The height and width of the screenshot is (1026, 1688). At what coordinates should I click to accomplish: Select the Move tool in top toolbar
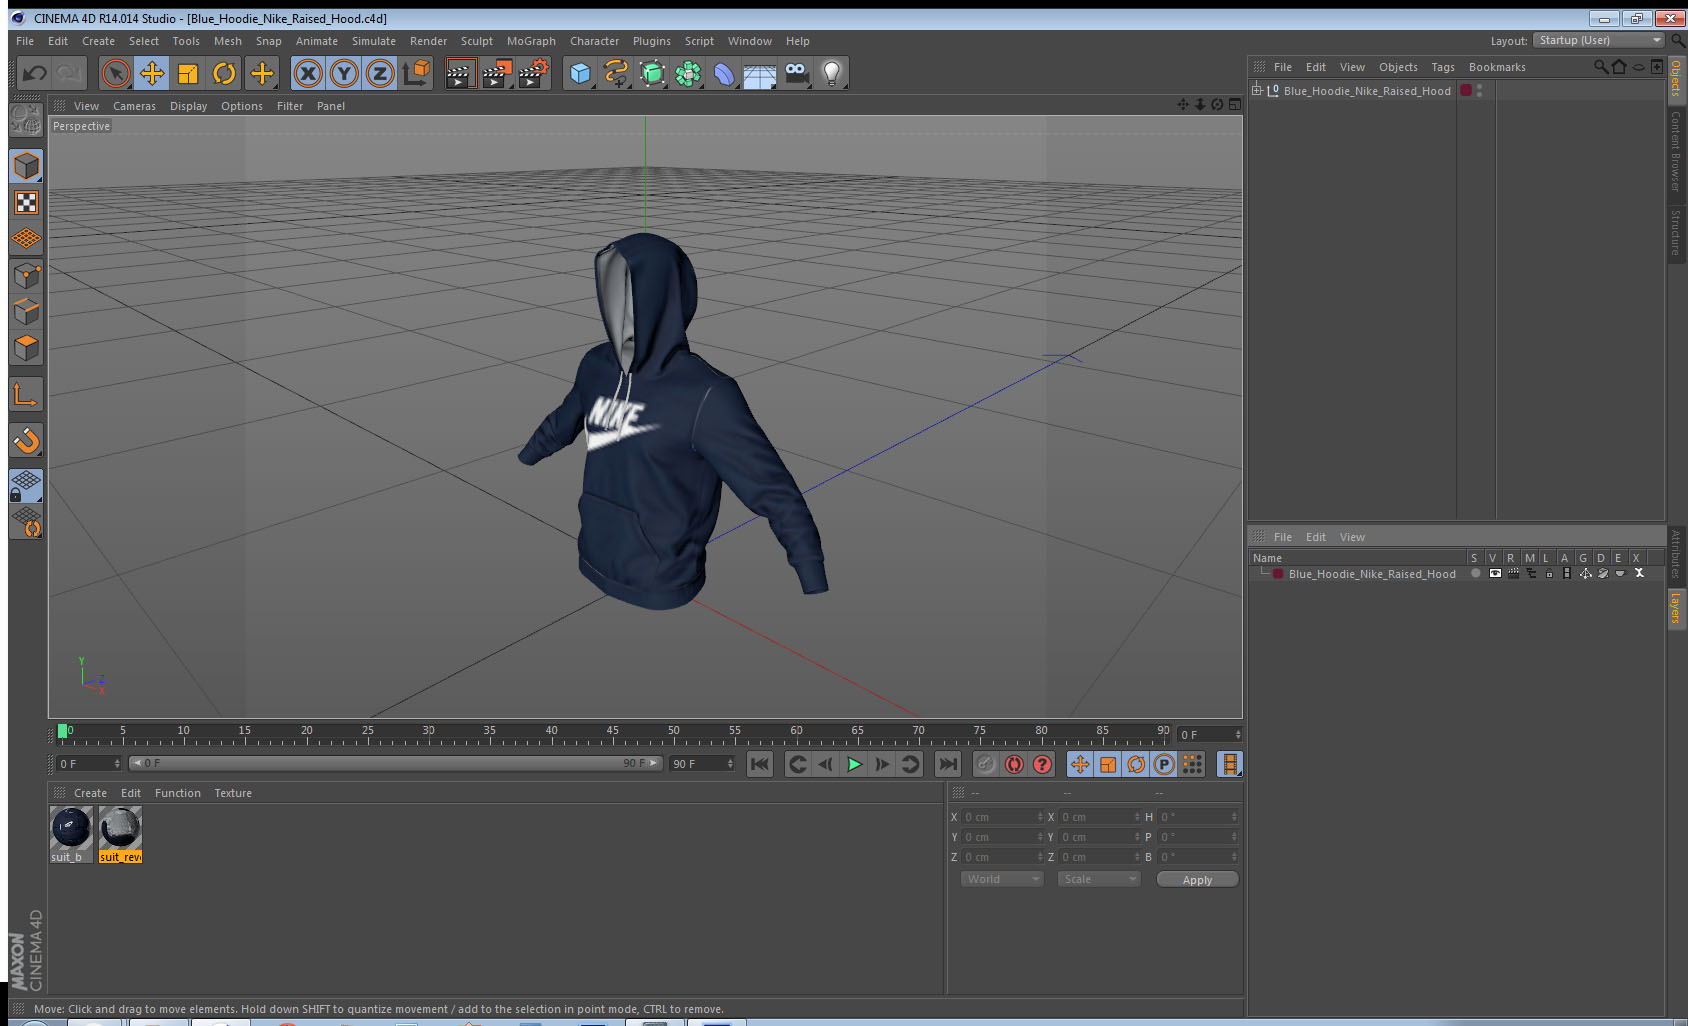[x=152, y=73]
